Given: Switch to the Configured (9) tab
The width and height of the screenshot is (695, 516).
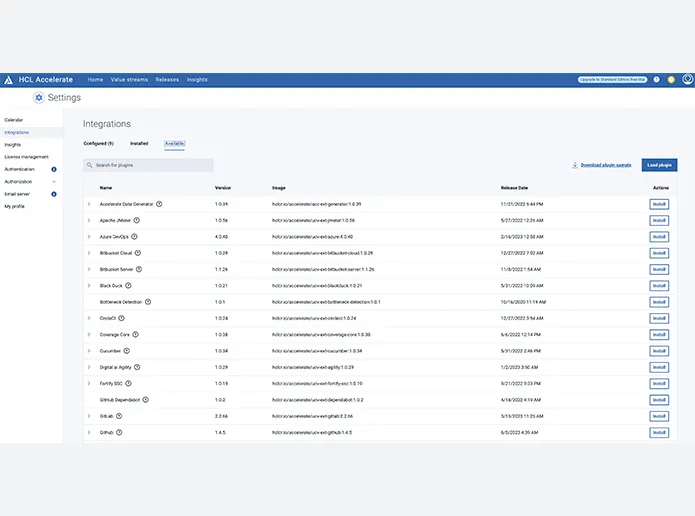Looking at the screenshot, I should point(98,144).
